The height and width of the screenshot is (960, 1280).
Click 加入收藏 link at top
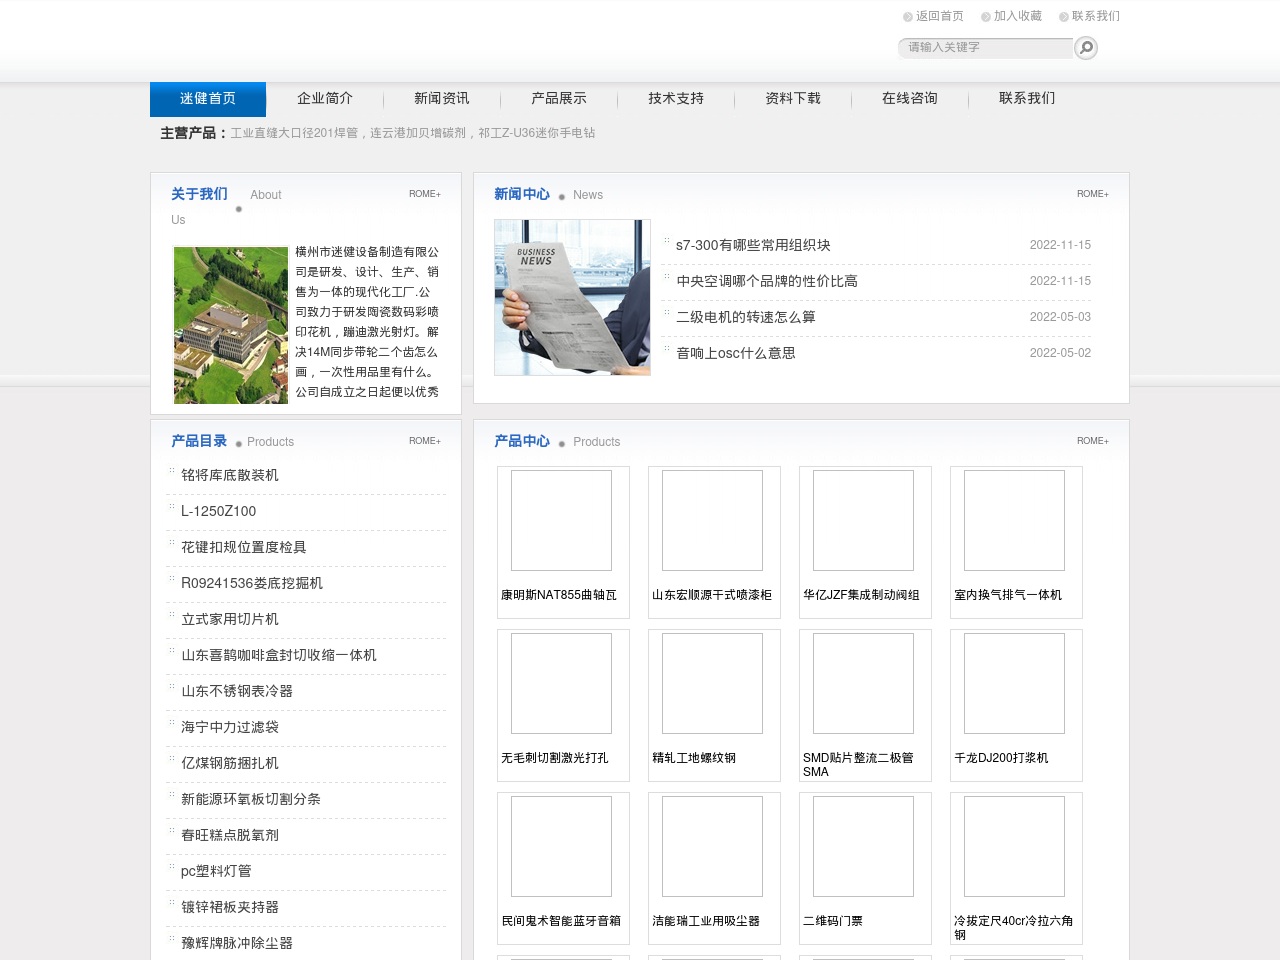pos(1018,17)
